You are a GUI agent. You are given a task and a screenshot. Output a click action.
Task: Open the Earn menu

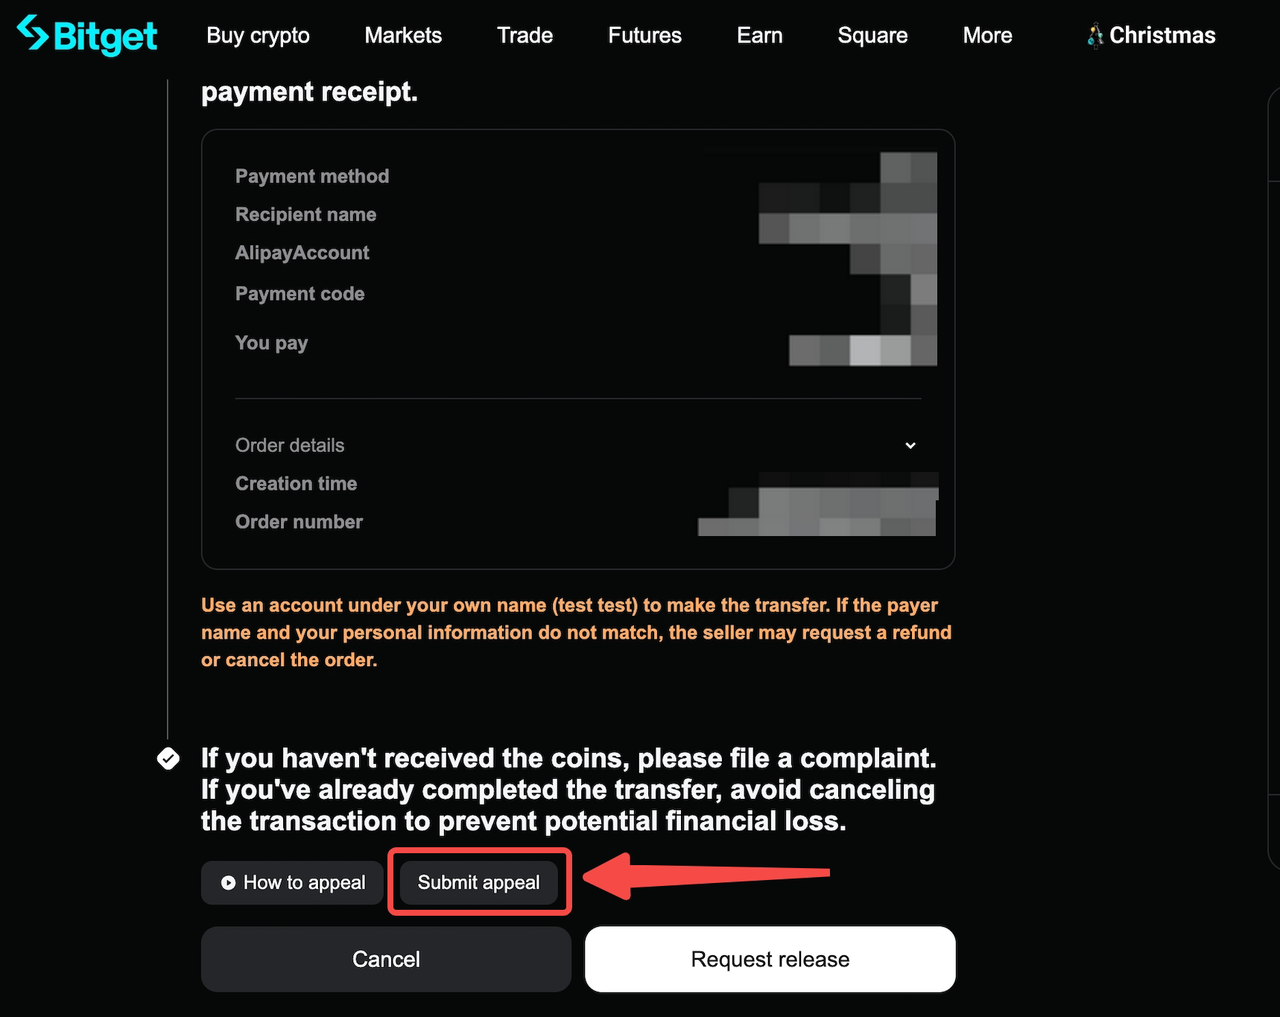[759, 35]
